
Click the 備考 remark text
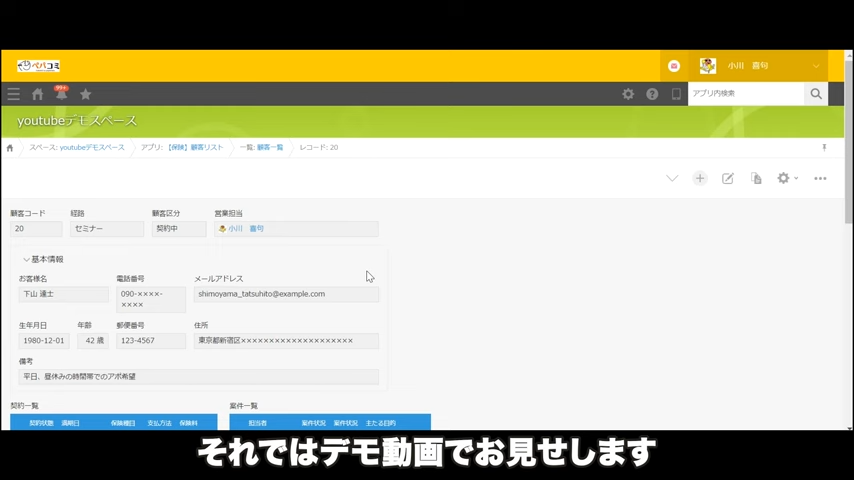199,376
